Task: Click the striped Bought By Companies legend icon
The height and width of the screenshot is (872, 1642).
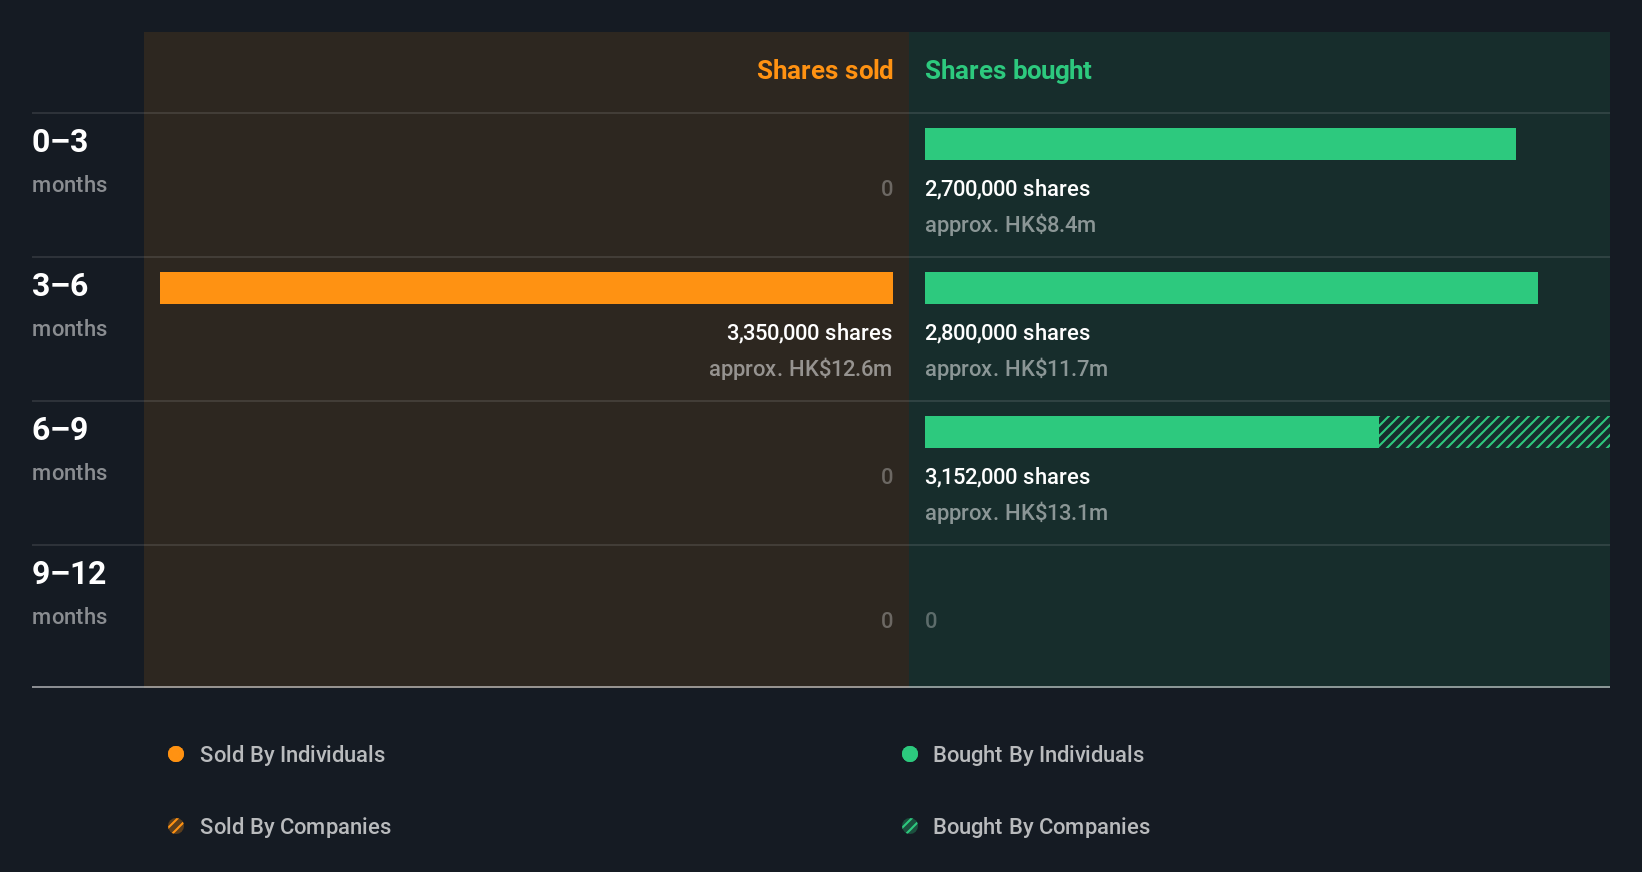Action: pyautogui.click(x=910, y=826)
